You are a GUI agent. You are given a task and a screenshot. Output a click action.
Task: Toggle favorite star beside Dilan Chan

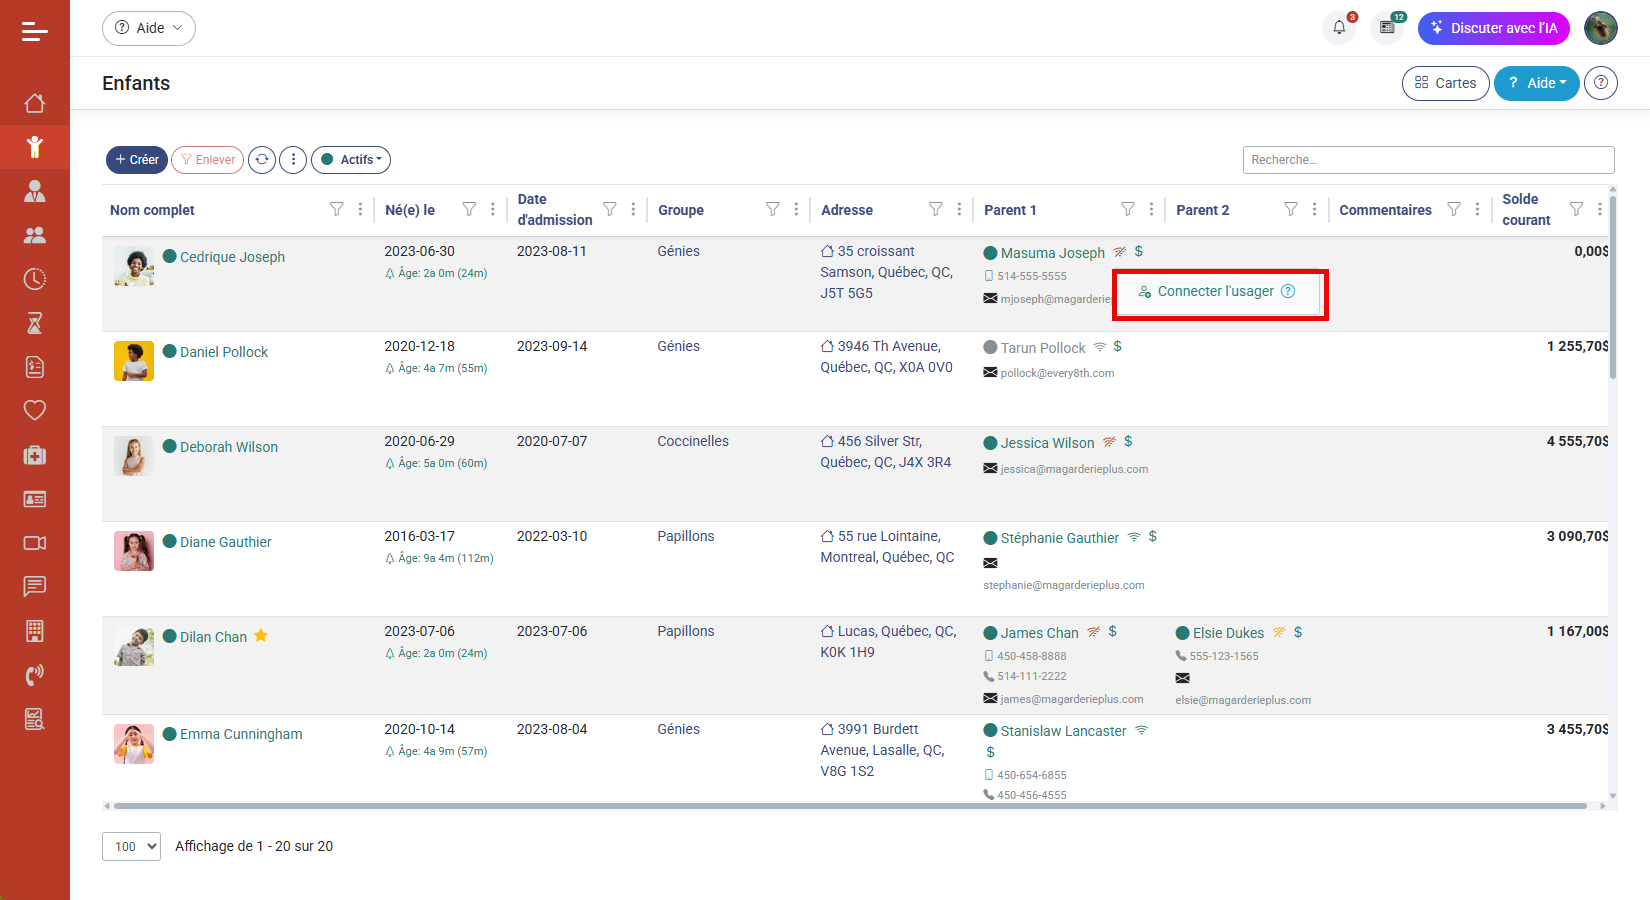(261, 636)
